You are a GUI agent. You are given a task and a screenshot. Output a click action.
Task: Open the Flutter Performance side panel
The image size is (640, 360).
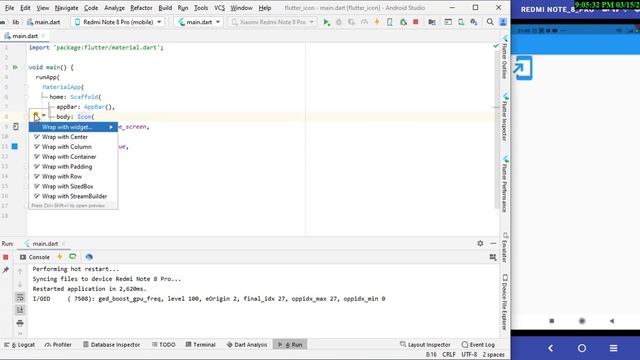click(505, 184)
